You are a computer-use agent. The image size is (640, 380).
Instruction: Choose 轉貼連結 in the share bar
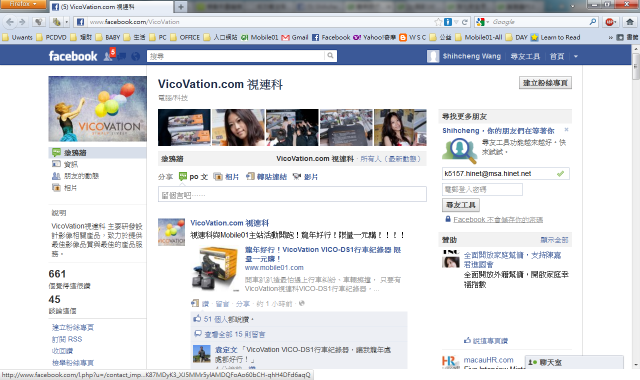tap(266, 177)
